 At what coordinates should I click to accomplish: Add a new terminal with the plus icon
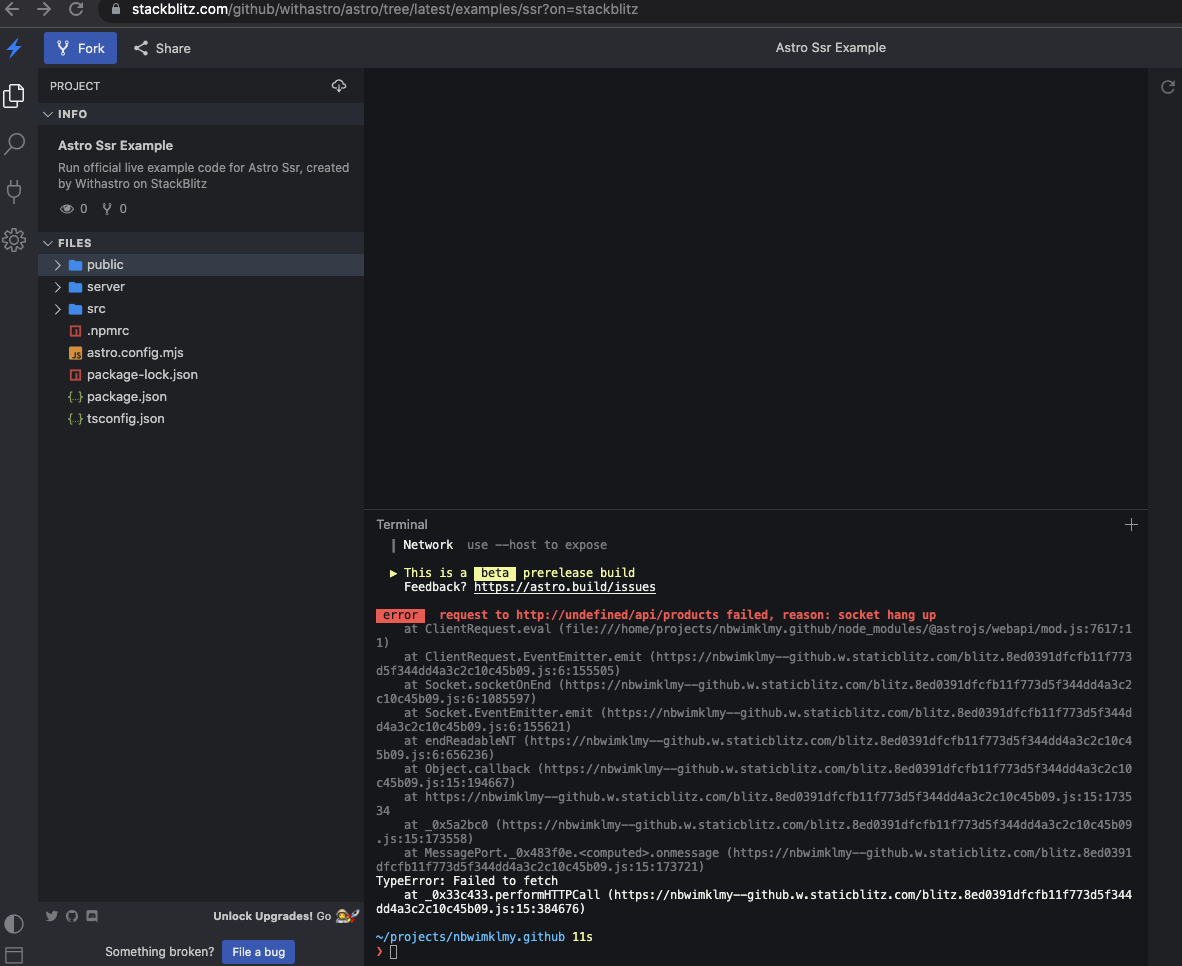1131,524
